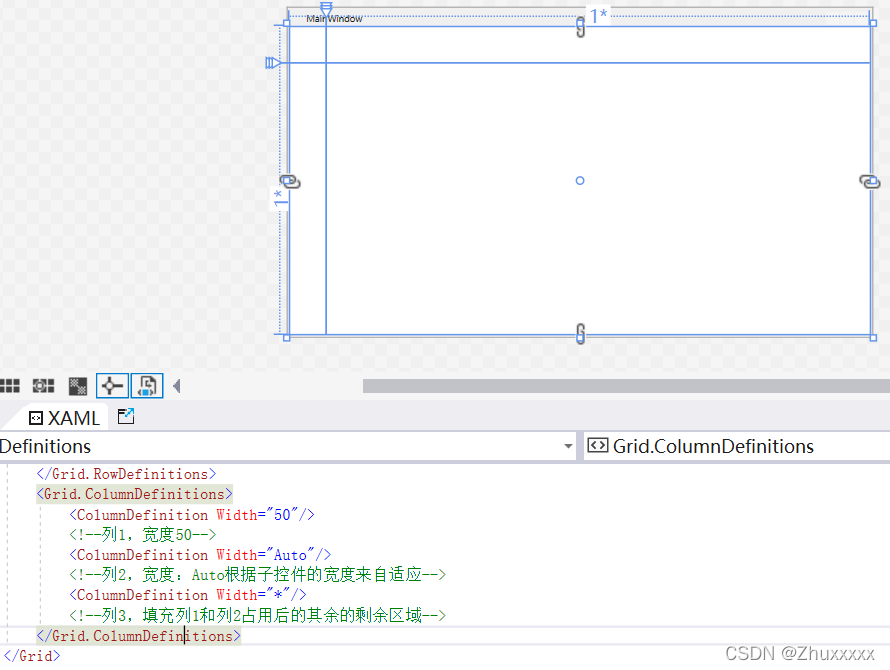Click the closing Grid.ColumnDefinitions tag
The image size is (890, 670).
point(137,635)
